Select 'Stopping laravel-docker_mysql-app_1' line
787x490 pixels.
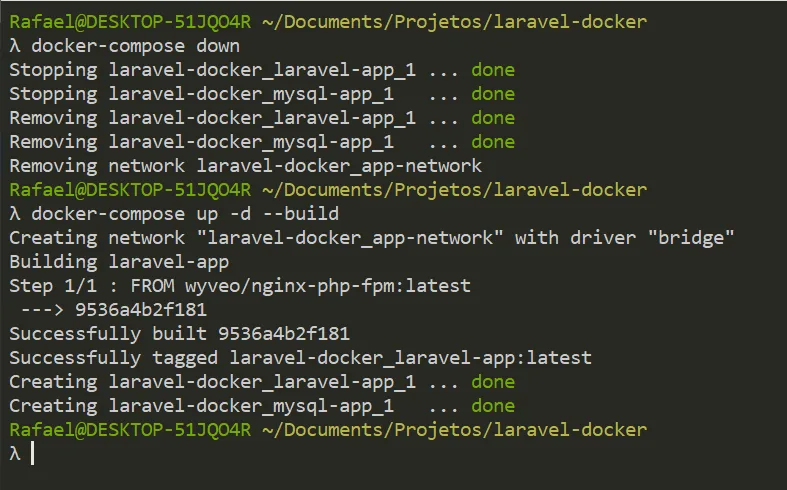262,94
